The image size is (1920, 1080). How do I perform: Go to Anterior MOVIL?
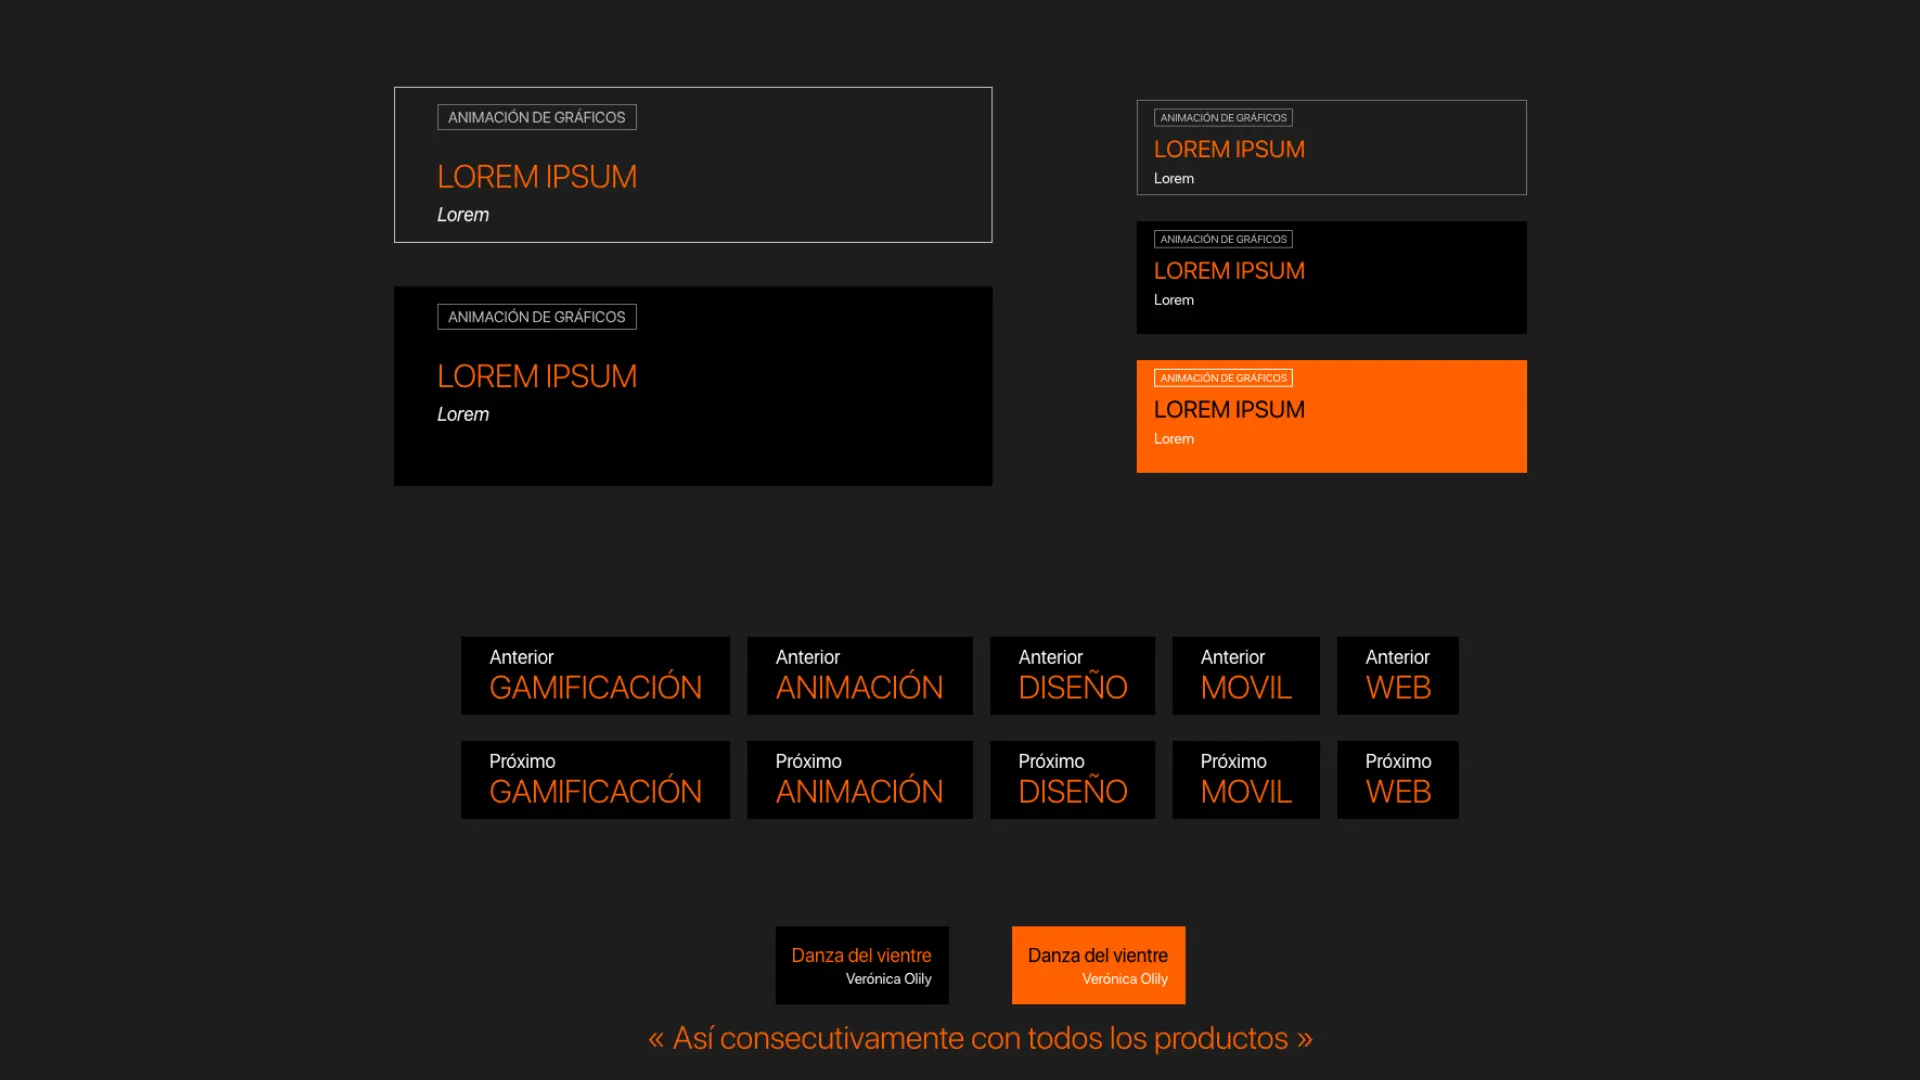pyautogui.click(x=1246, y=676)
